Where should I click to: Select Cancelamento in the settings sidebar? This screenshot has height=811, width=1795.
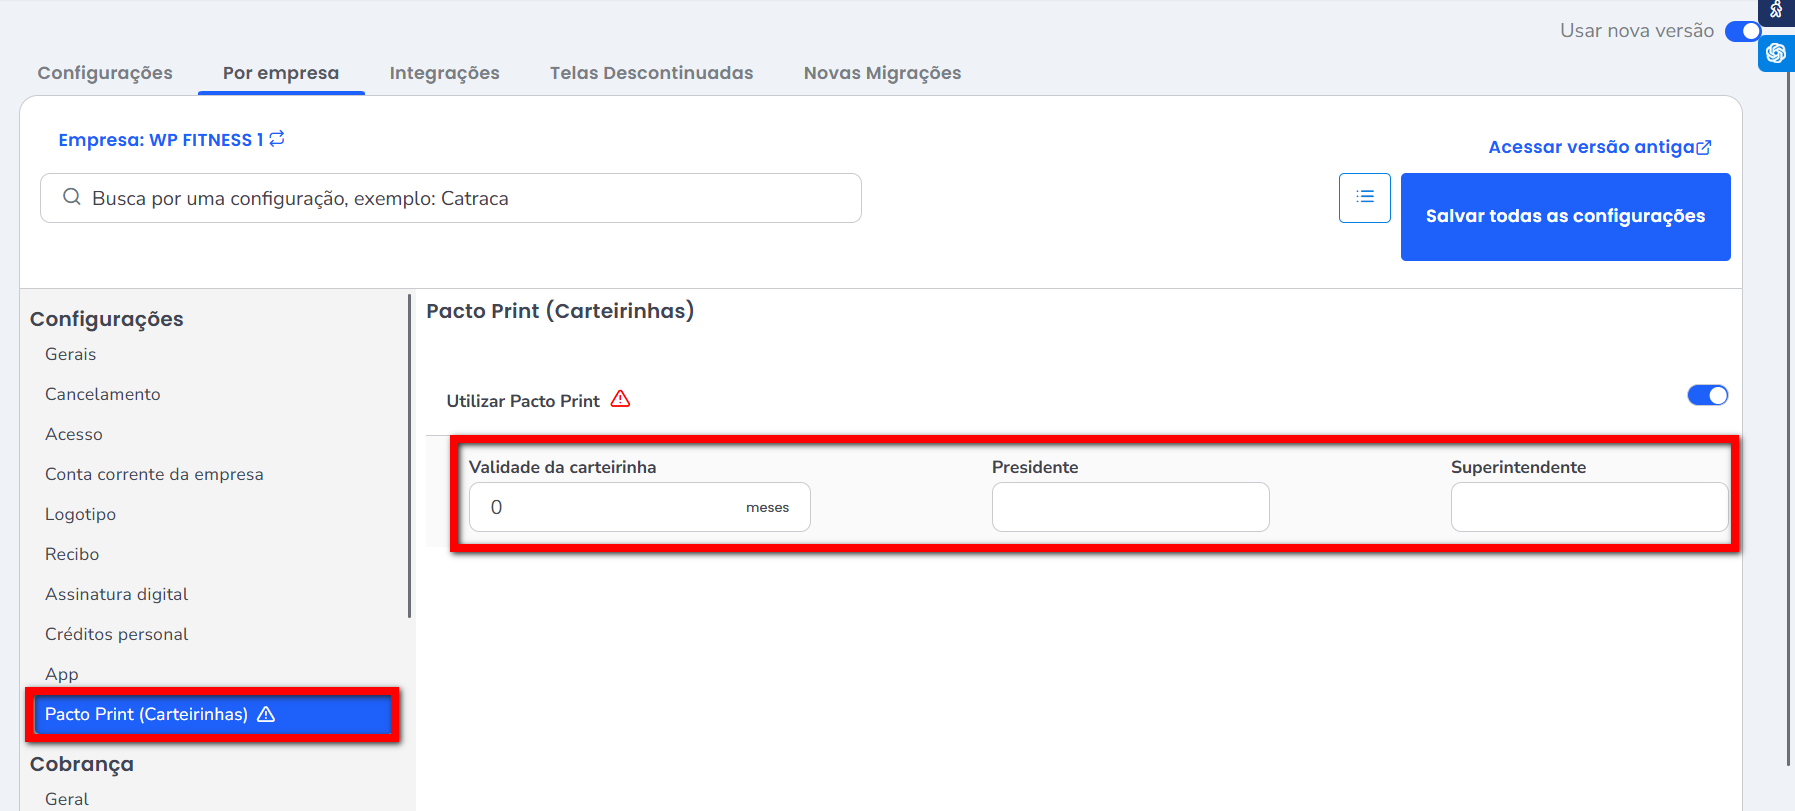pyautogui.click(x=102, y=394)
